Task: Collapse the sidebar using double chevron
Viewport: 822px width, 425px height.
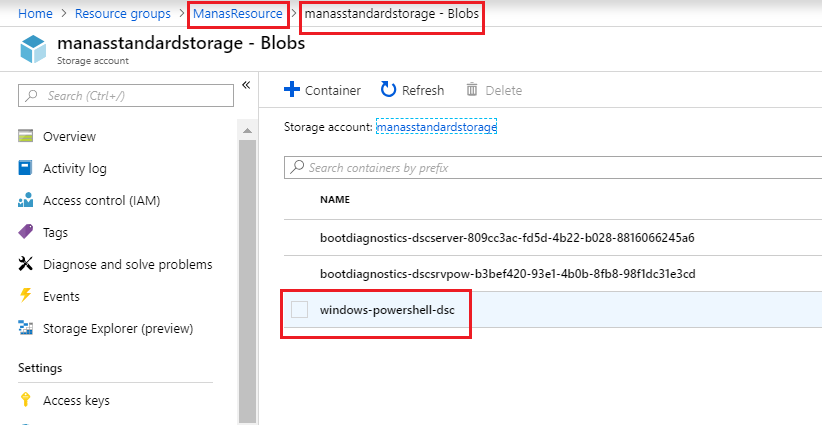Action: point(246,85)
